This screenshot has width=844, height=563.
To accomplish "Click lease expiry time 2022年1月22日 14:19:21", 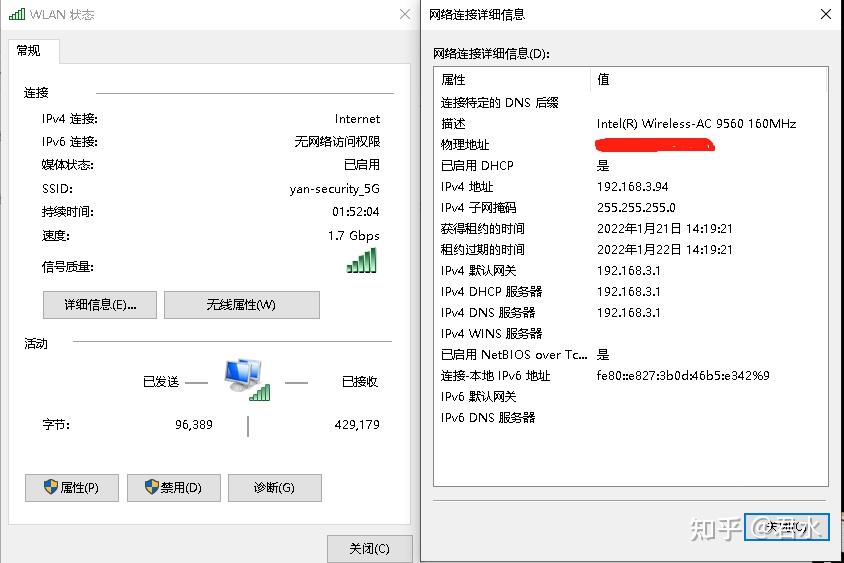I will pos(665,250).
